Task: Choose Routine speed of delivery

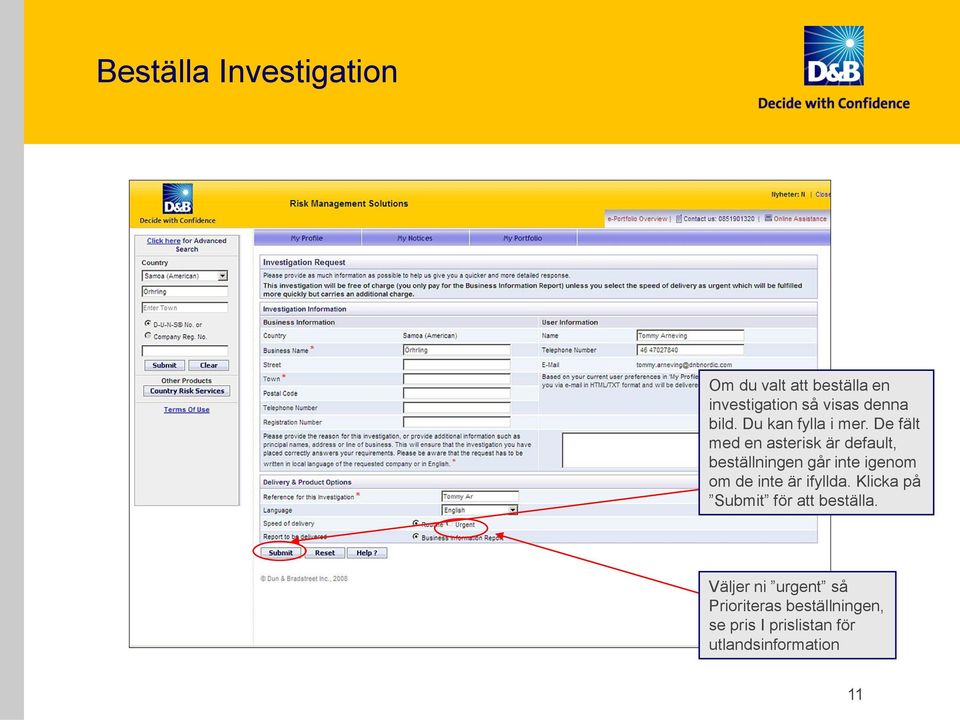Action: pyautogui.click(x=416, y=523)
